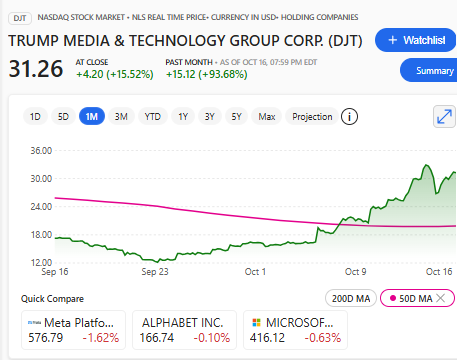Toggle the 200D MA overlay
This screenshot has width=457, height=360.
click(x=351, y=298)
